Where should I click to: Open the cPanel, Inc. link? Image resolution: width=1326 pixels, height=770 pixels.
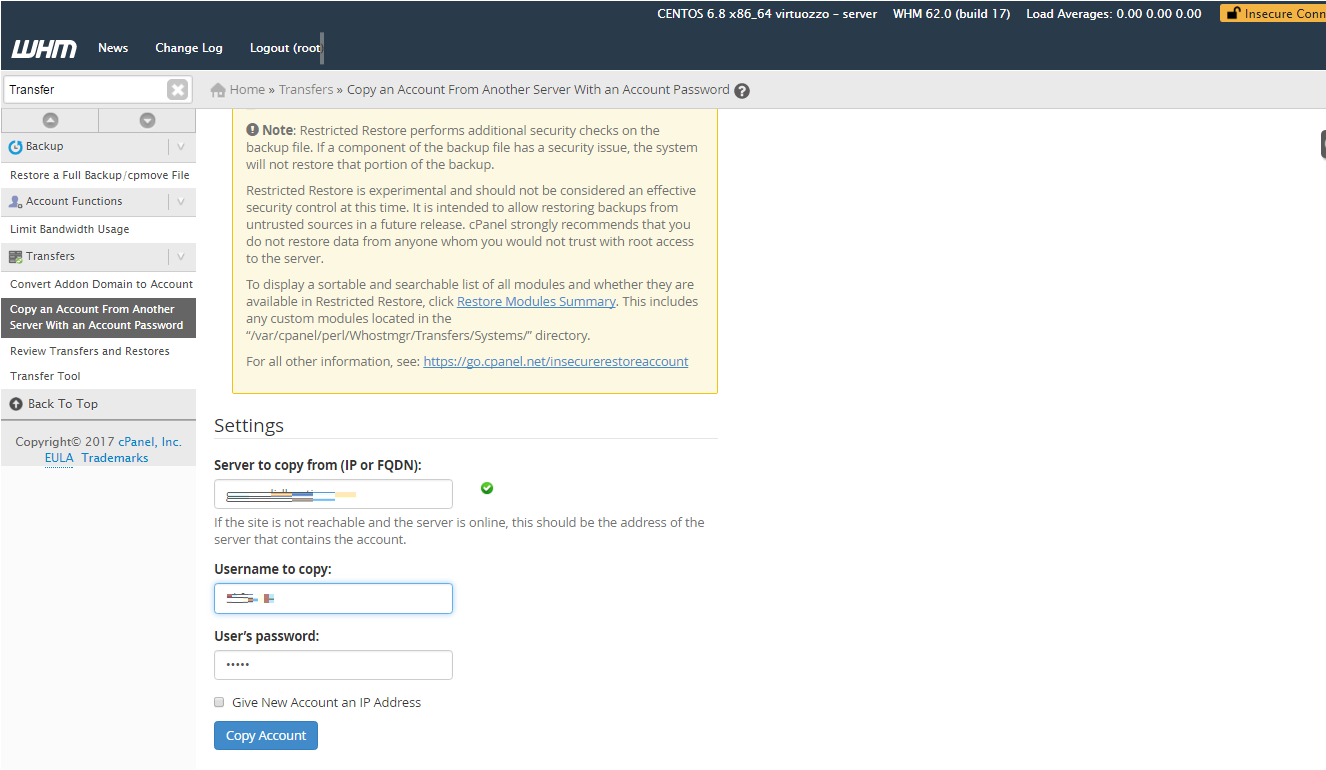coord(150,442)
